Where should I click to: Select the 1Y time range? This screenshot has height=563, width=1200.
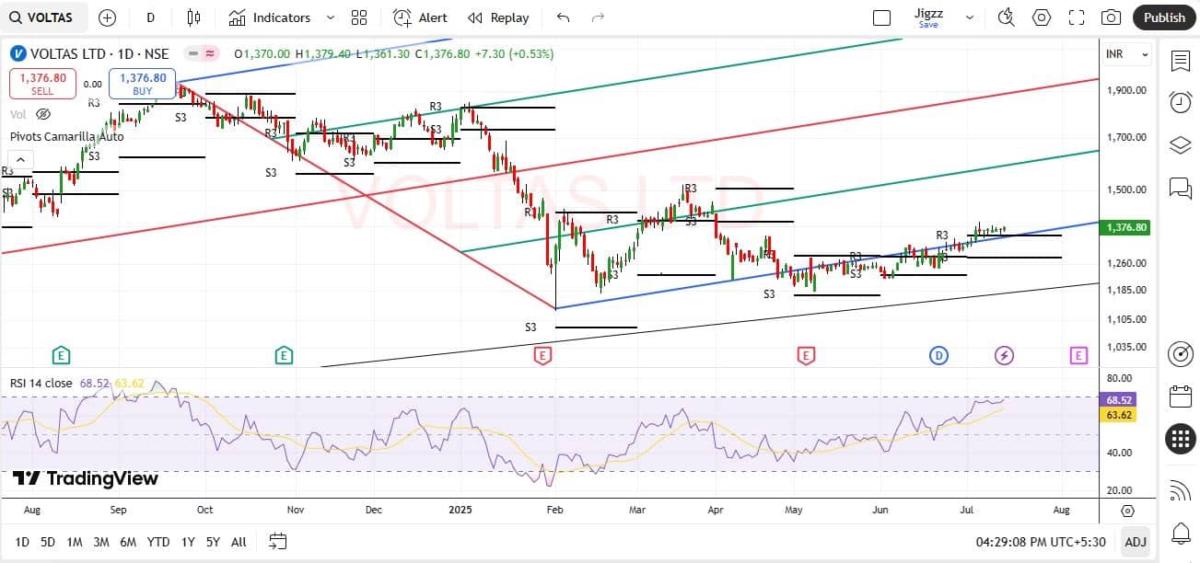pos(188,542)
